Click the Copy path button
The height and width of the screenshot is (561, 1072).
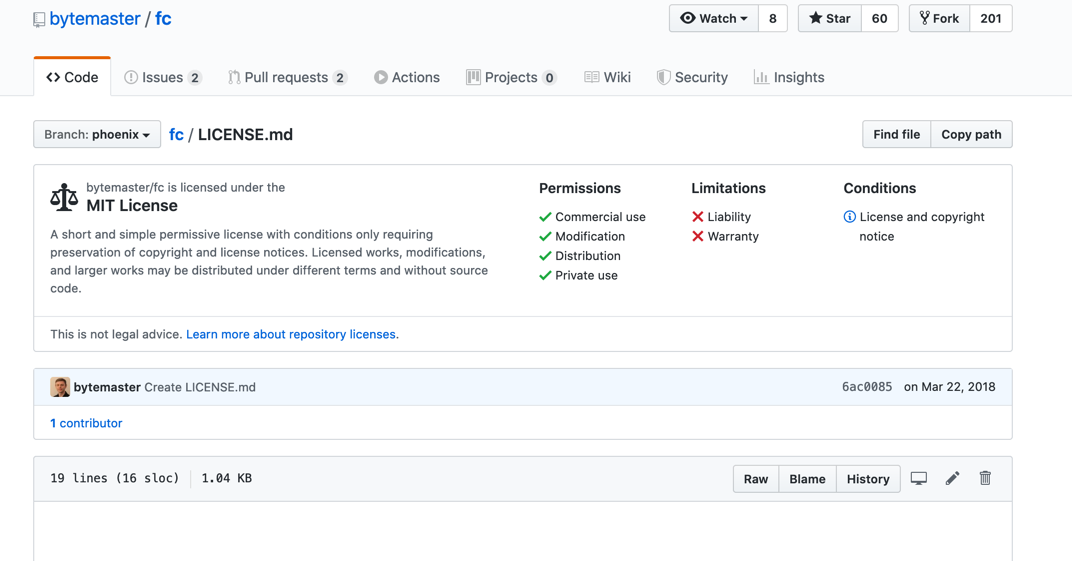pos(971,135)
